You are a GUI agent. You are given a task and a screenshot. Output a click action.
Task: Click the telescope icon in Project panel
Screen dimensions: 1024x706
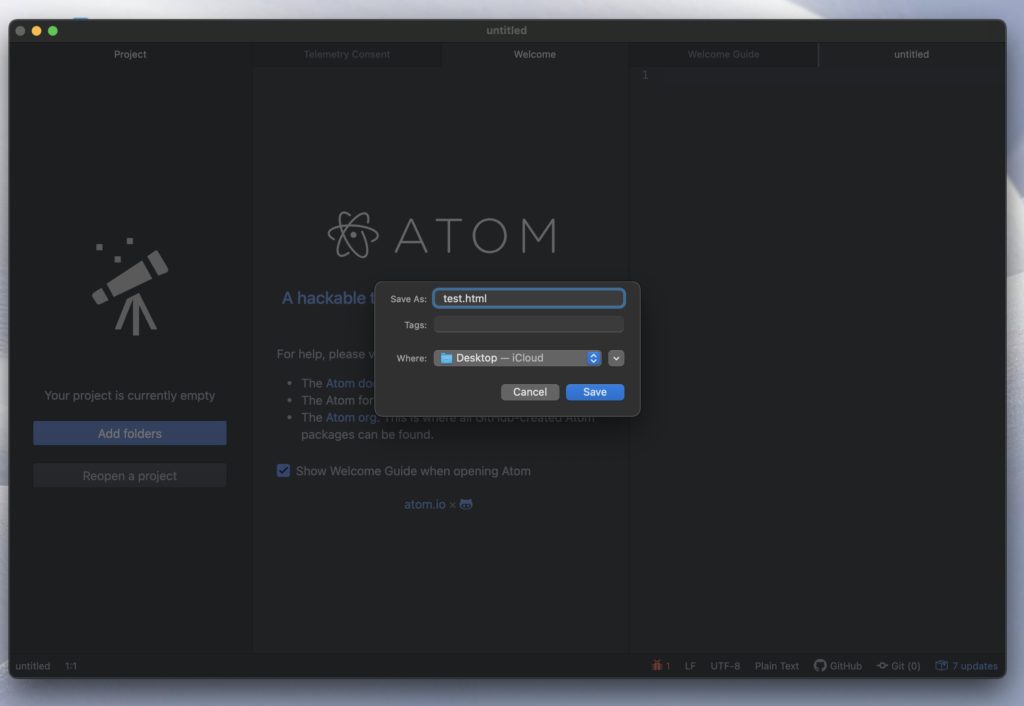[130, 287]
